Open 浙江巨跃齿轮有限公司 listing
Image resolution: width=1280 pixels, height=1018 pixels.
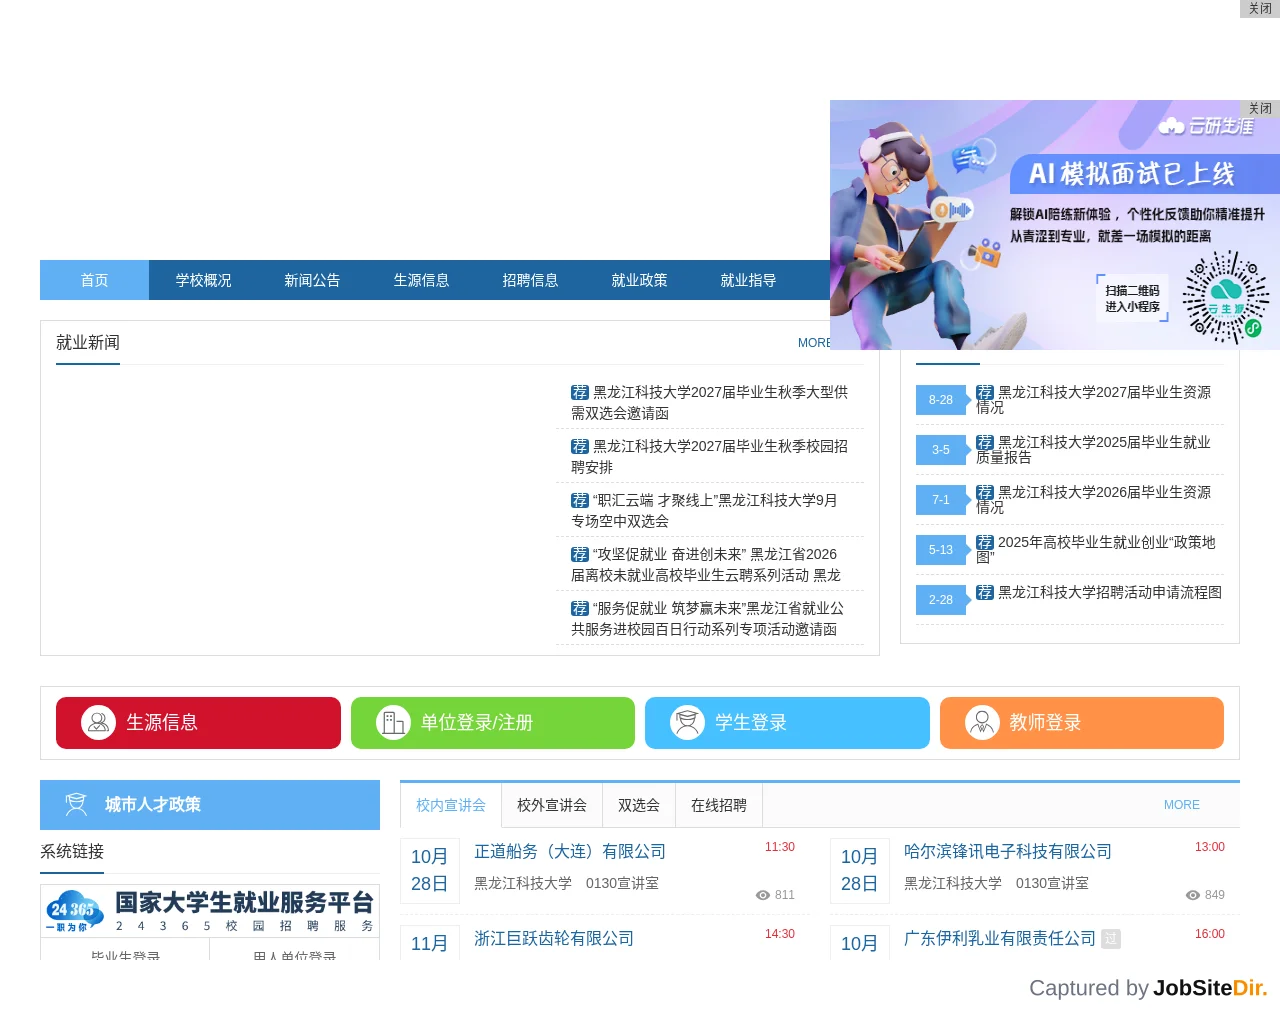tap(554, 938)
